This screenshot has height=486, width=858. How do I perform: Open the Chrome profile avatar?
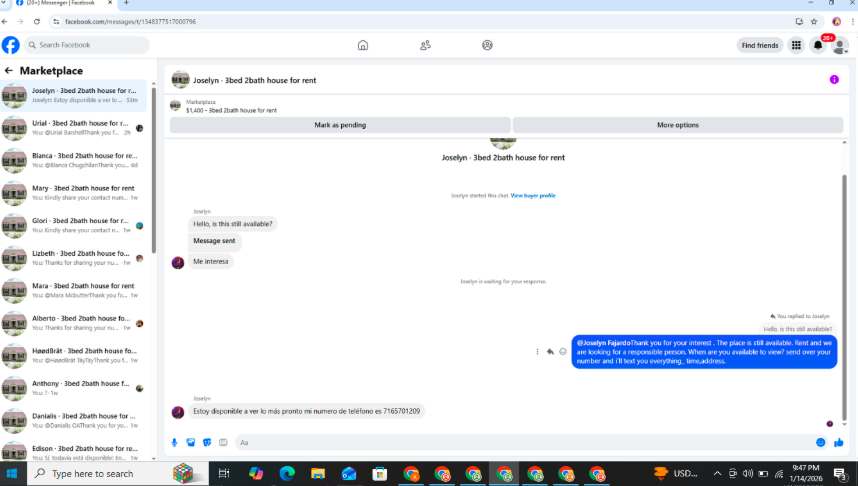pyautogui.click(x=836, y=21)
